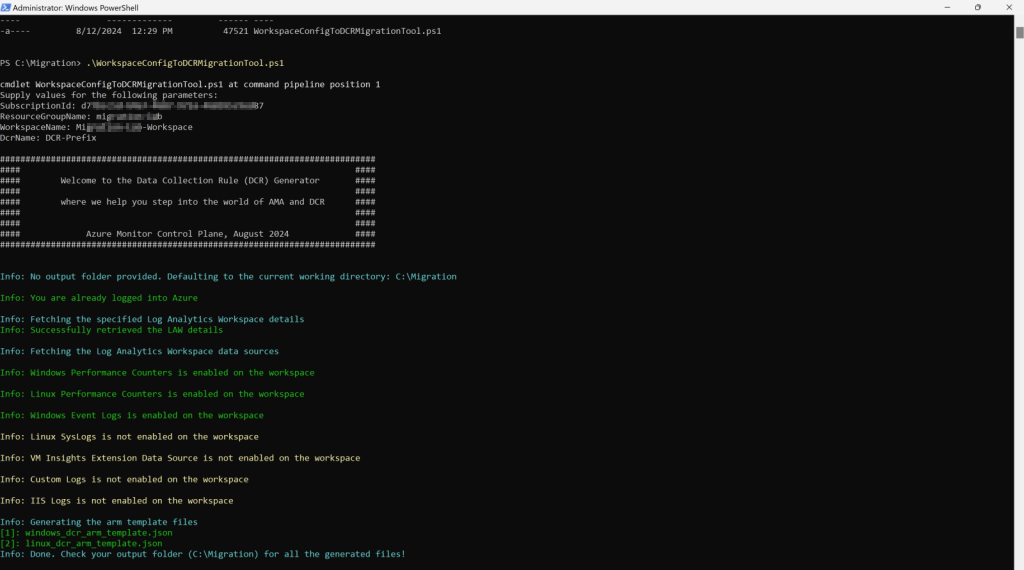
Task: Click 'Done. Check your output folder' line
Action: point(202,554)
